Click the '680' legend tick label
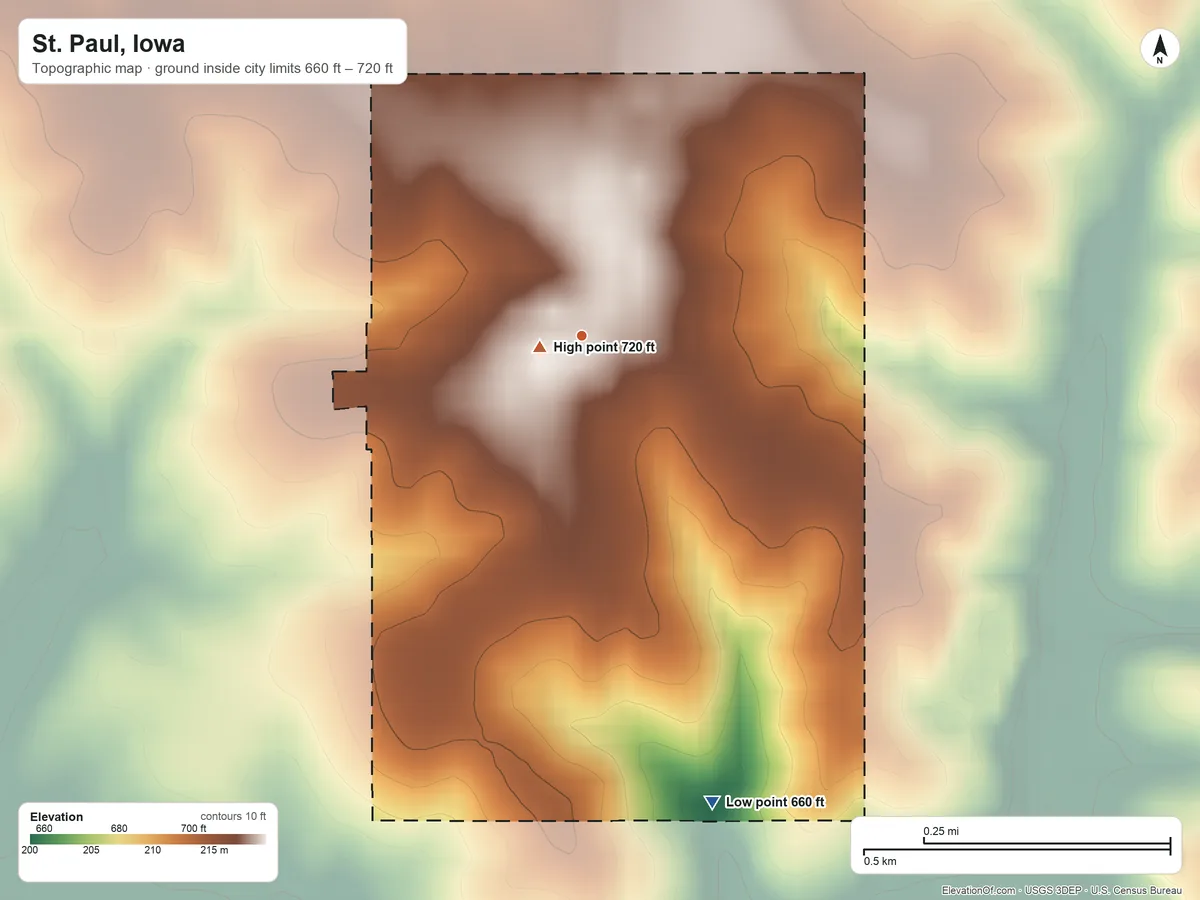Image resolution: width=1200 pixels, height=900 pixels. click(x=119, y=828)
